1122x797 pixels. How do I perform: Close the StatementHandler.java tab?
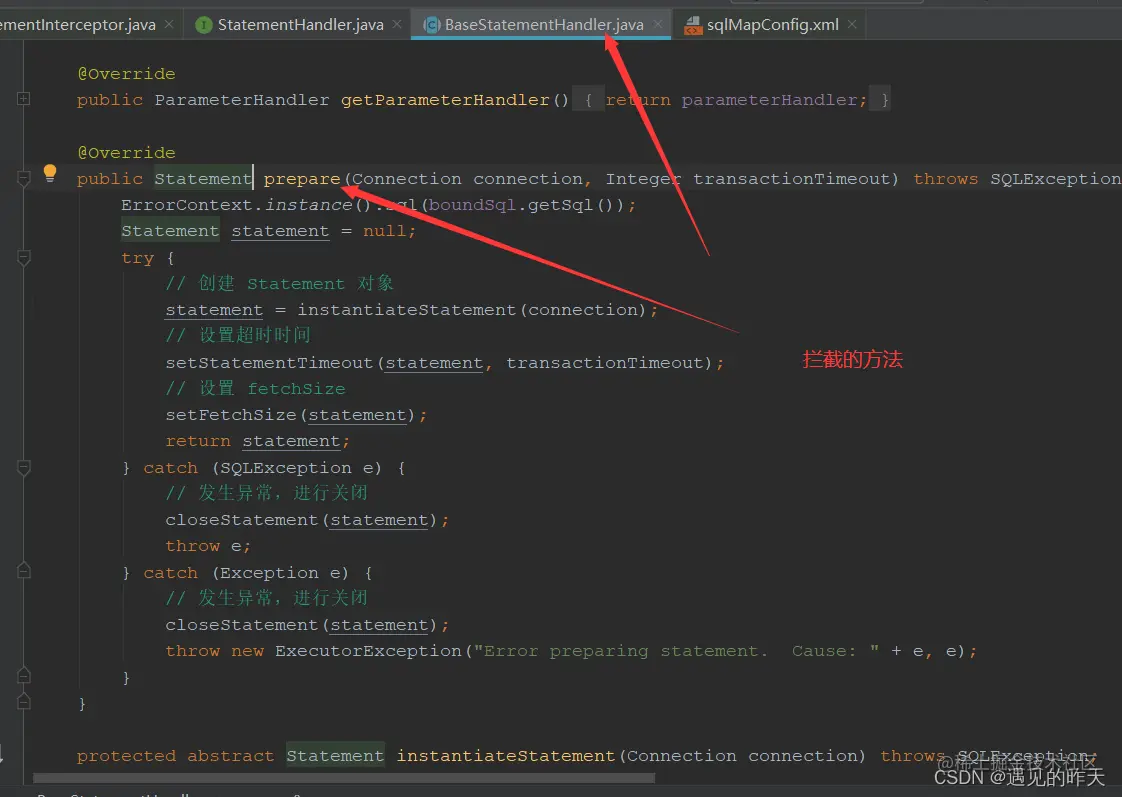pos(397,24)
